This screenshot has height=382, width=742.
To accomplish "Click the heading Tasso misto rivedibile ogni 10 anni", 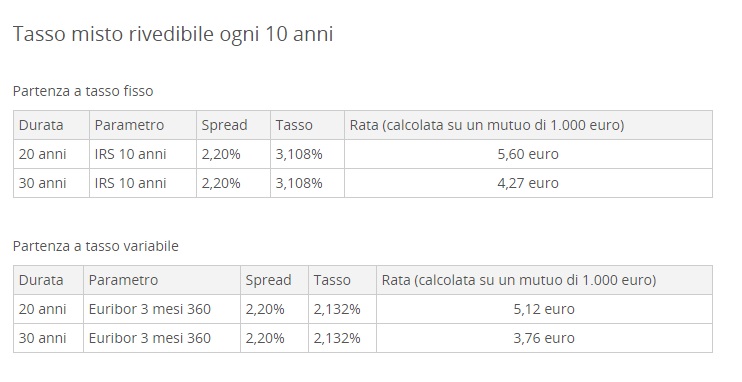I will point(173,35).
